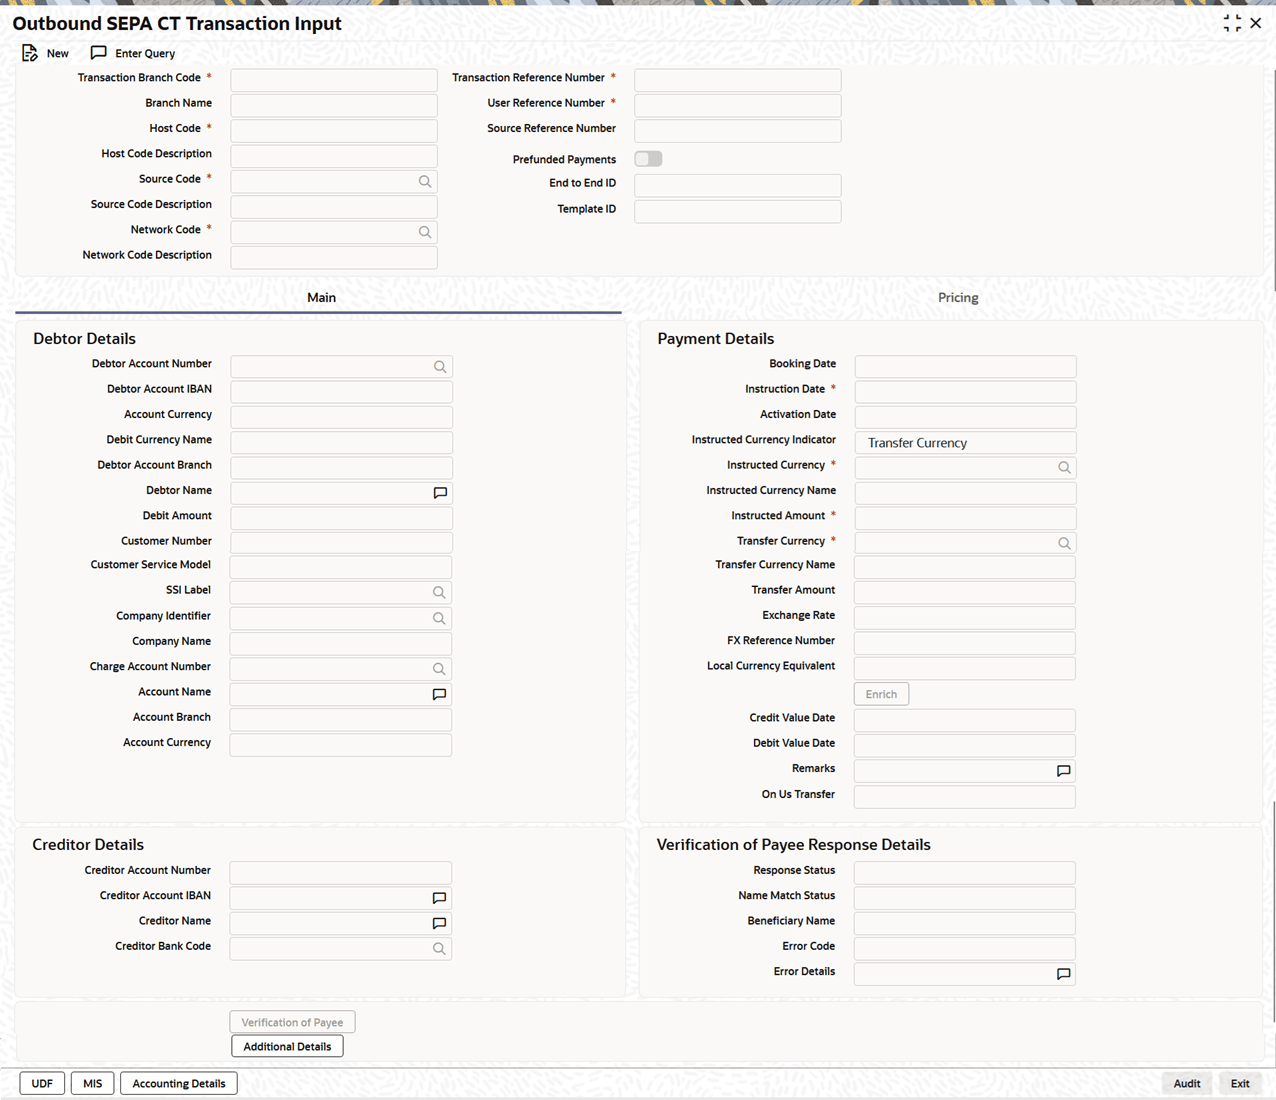This screenshot has height=1100, width=1276.
Task: Open Error Details comment popup icon
Action: point(1063,974)
